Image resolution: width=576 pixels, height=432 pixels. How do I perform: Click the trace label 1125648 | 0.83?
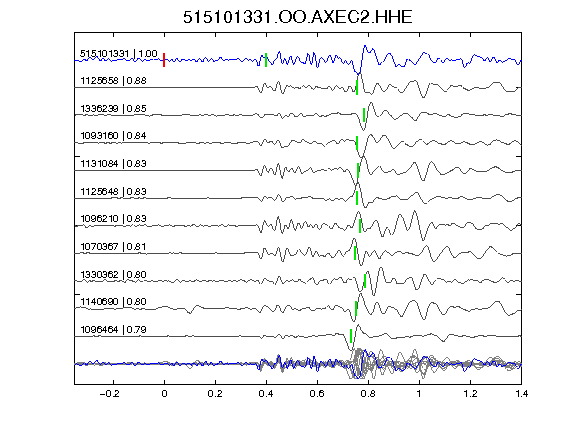[x=114, y=192]
